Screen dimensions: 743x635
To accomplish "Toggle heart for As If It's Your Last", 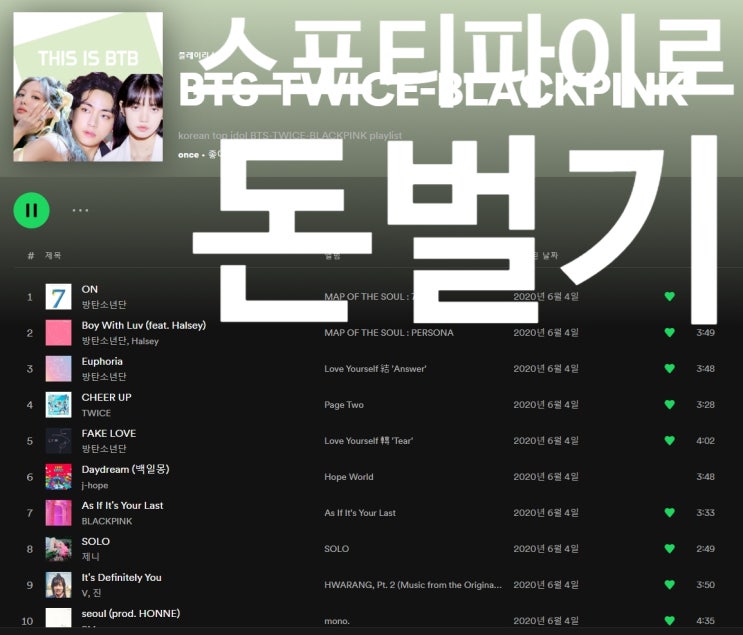I will [x=670, y=512].
